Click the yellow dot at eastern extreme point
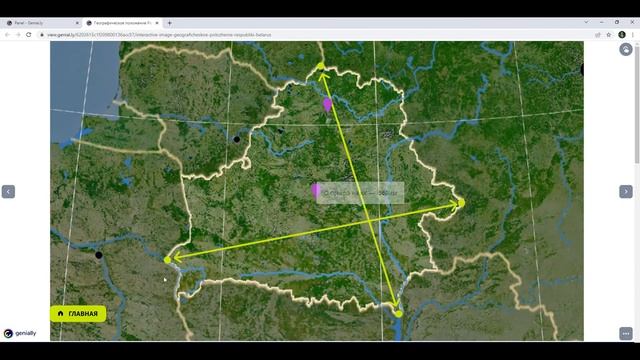Screen dimensions: 640x360 (461, 203)
